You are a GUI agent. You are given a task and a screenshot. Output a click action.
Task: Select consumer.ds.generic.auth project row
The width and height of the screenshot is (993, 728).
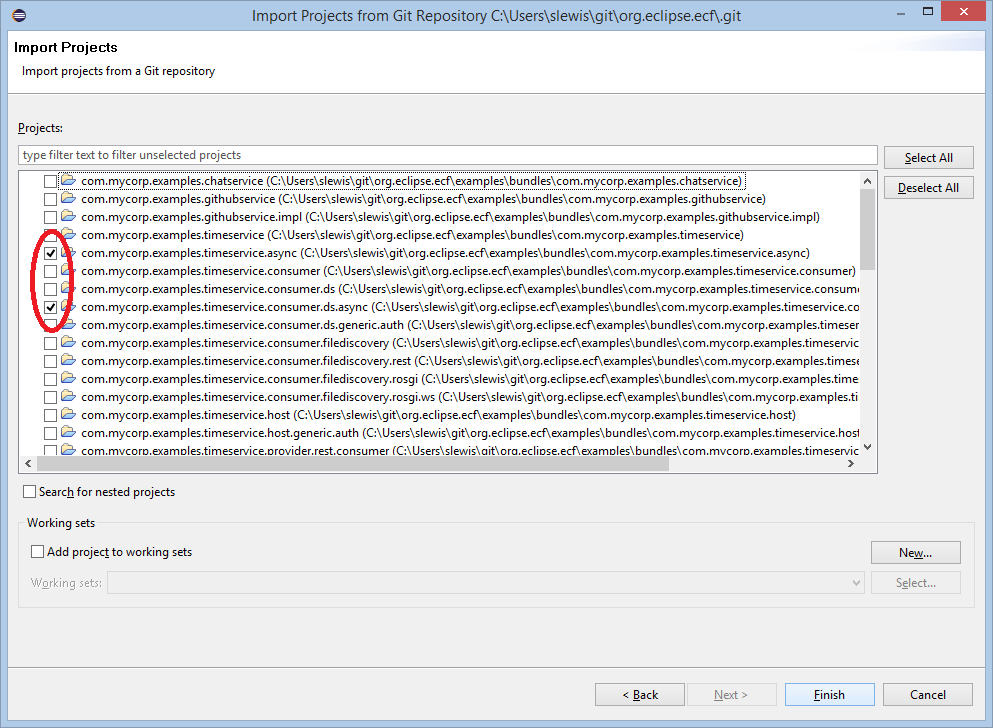point(470,325)
